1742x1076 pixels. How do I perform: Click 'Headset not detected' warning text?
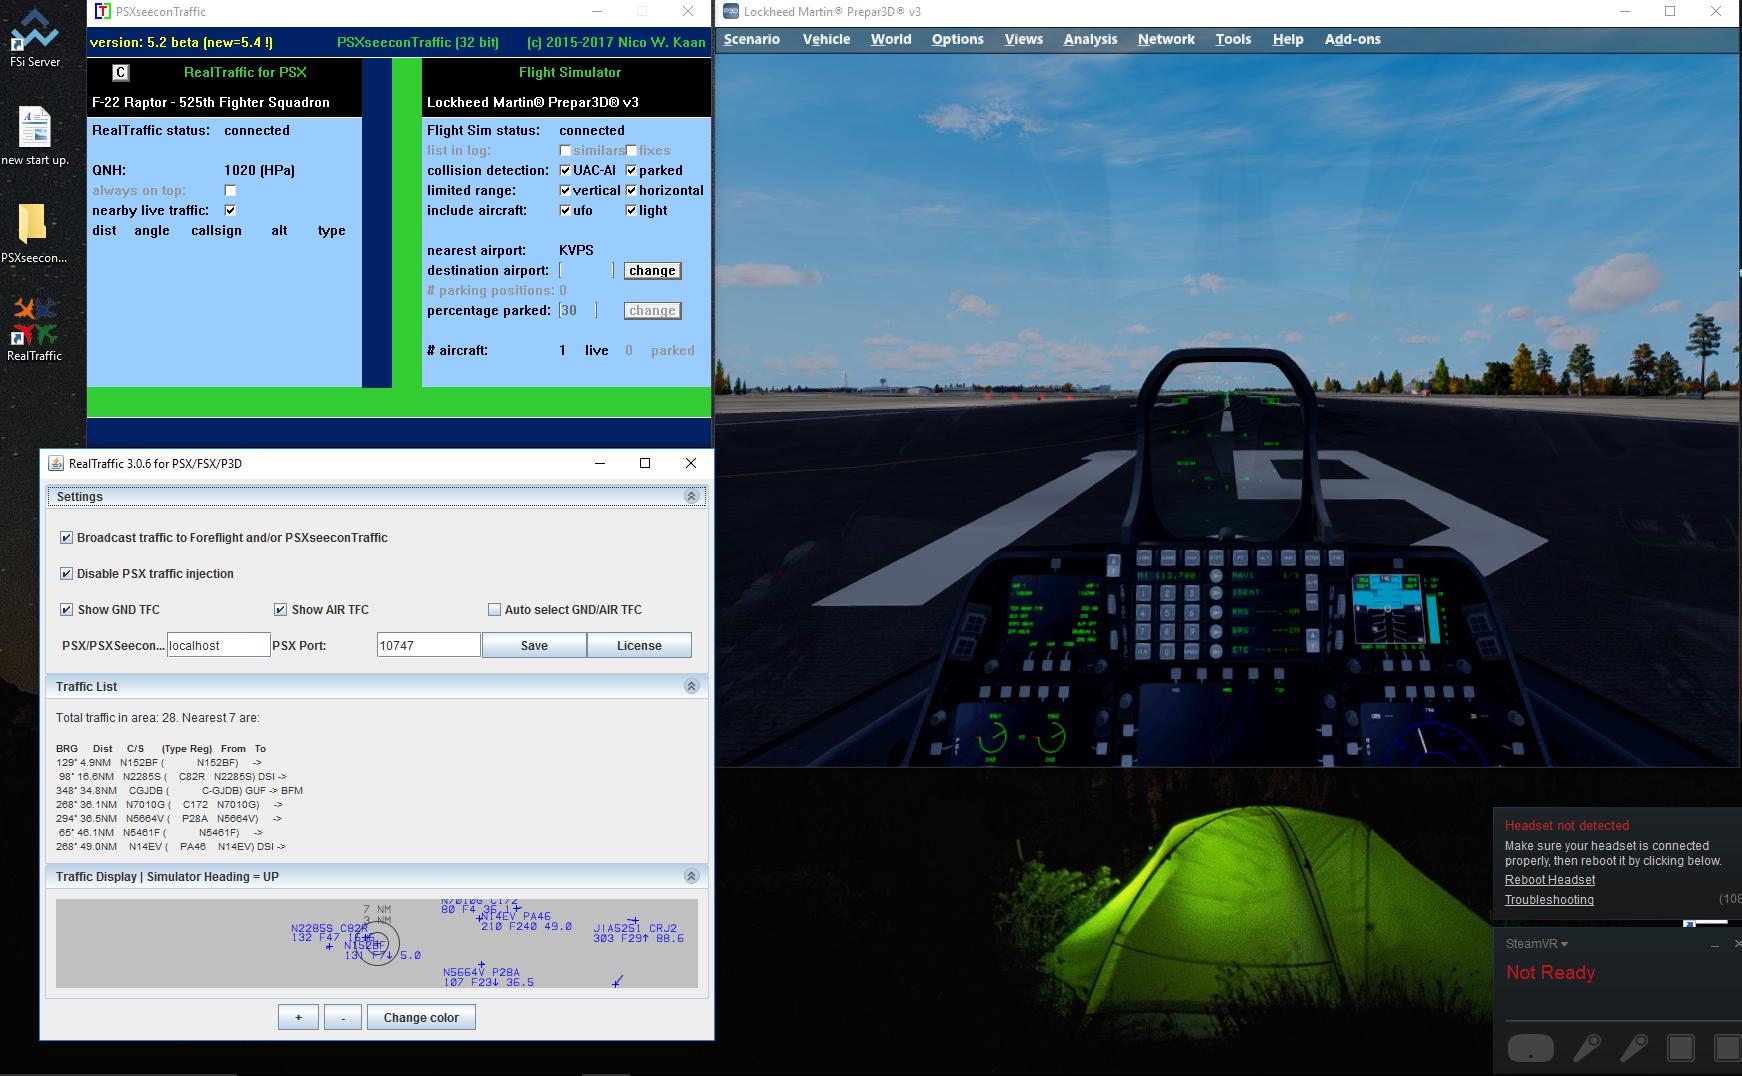pos(1567,826)
